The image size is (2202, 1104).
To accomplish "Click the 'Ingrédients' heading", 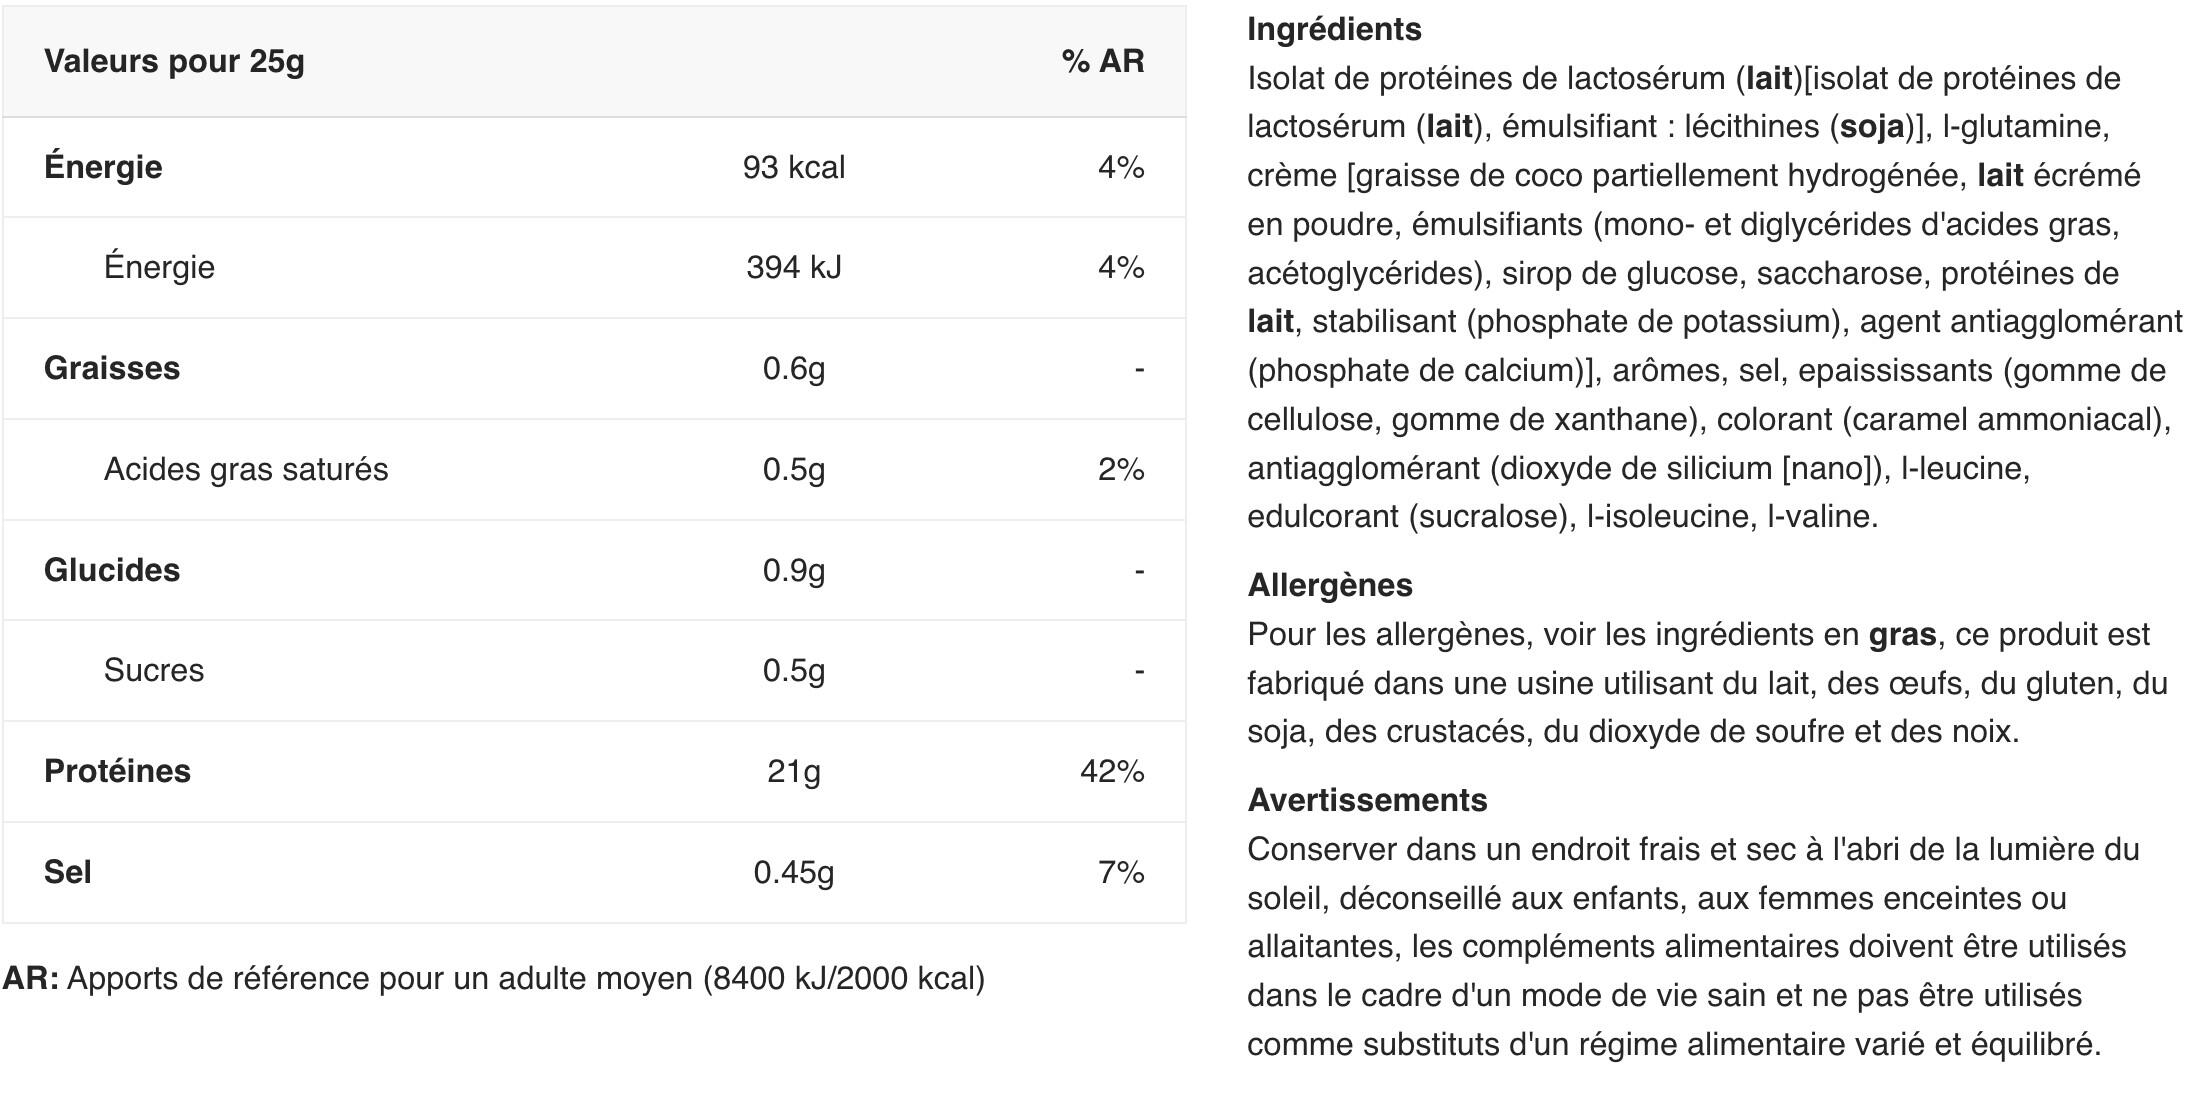I will pyautogui.click(x=1334, y=30).
